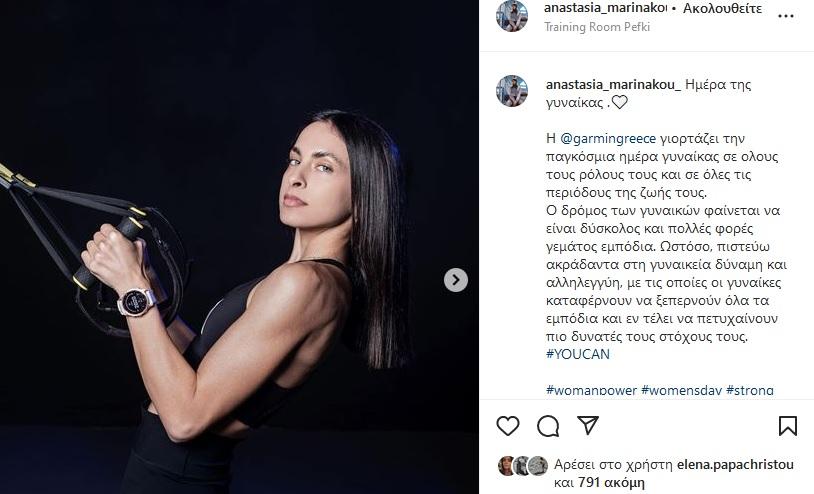This screenshot has height=494, width=814.
Task: Open the #strong hashtag
Action: (750, 390)
